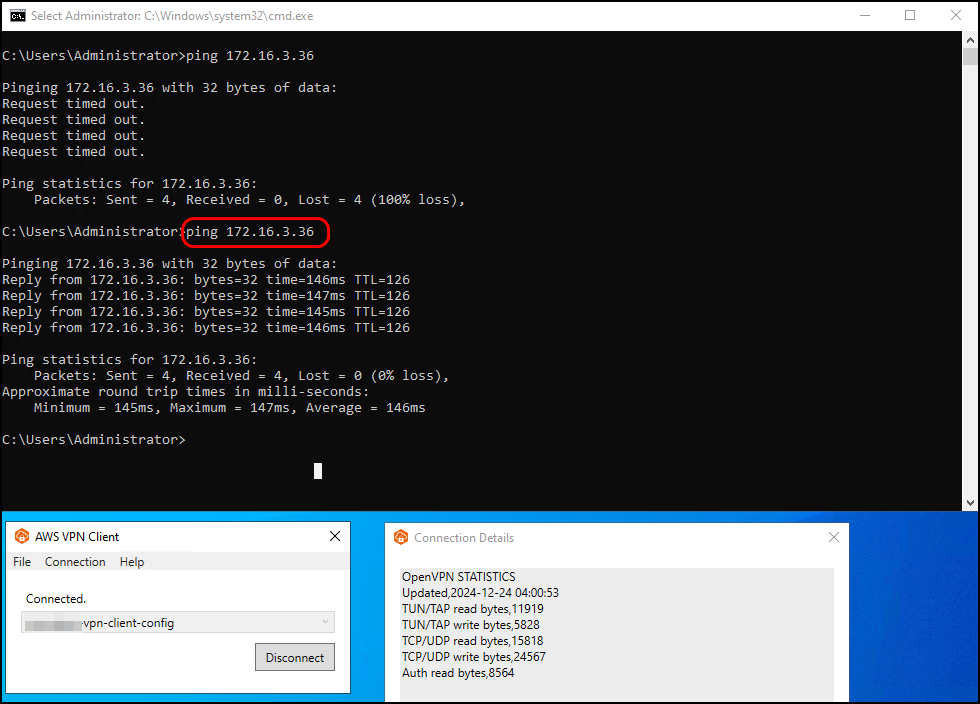This screenshot has width=980, height=704.
Task: Click the 'Lost = 0 (0% loss)' statistics text
Action: (371, 375)
